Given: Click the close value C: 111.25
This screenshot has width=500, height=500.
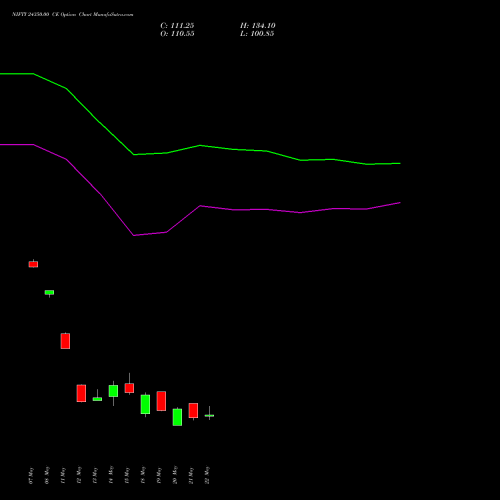Looking at the screenshot, I should (x=177, y=26).
